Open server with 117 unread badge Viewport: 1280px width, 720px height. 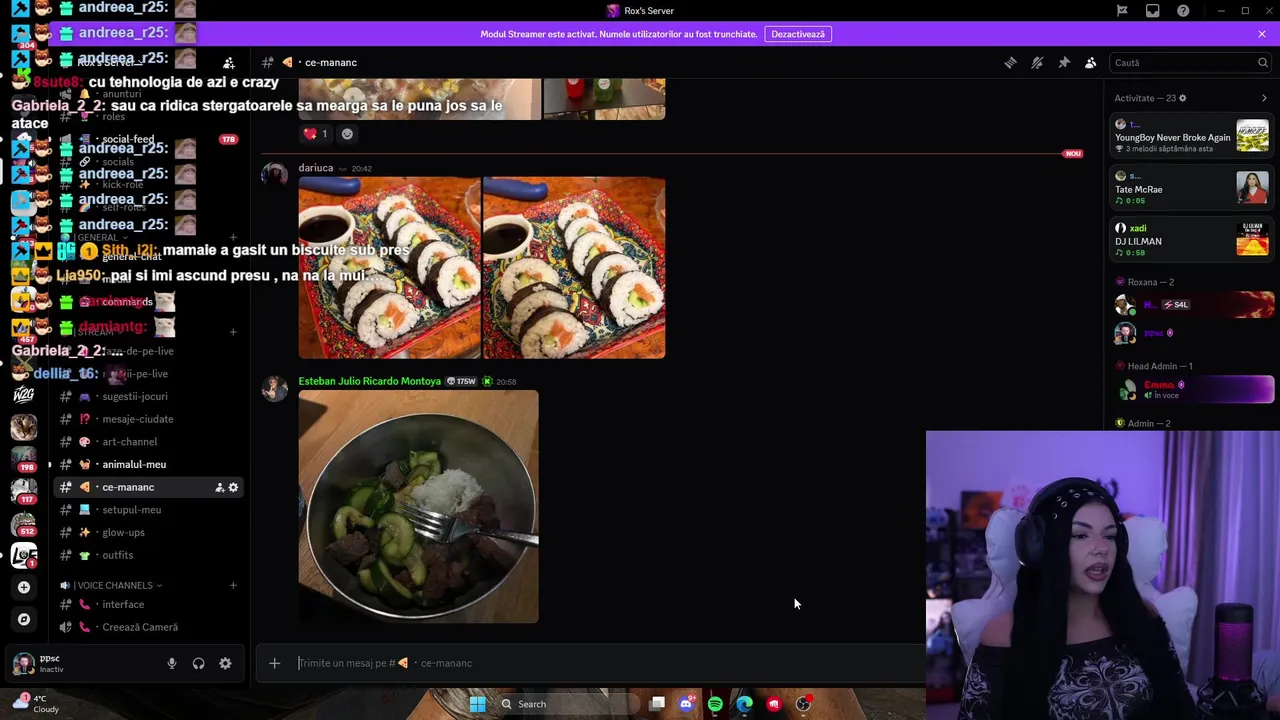click(24, 491)
